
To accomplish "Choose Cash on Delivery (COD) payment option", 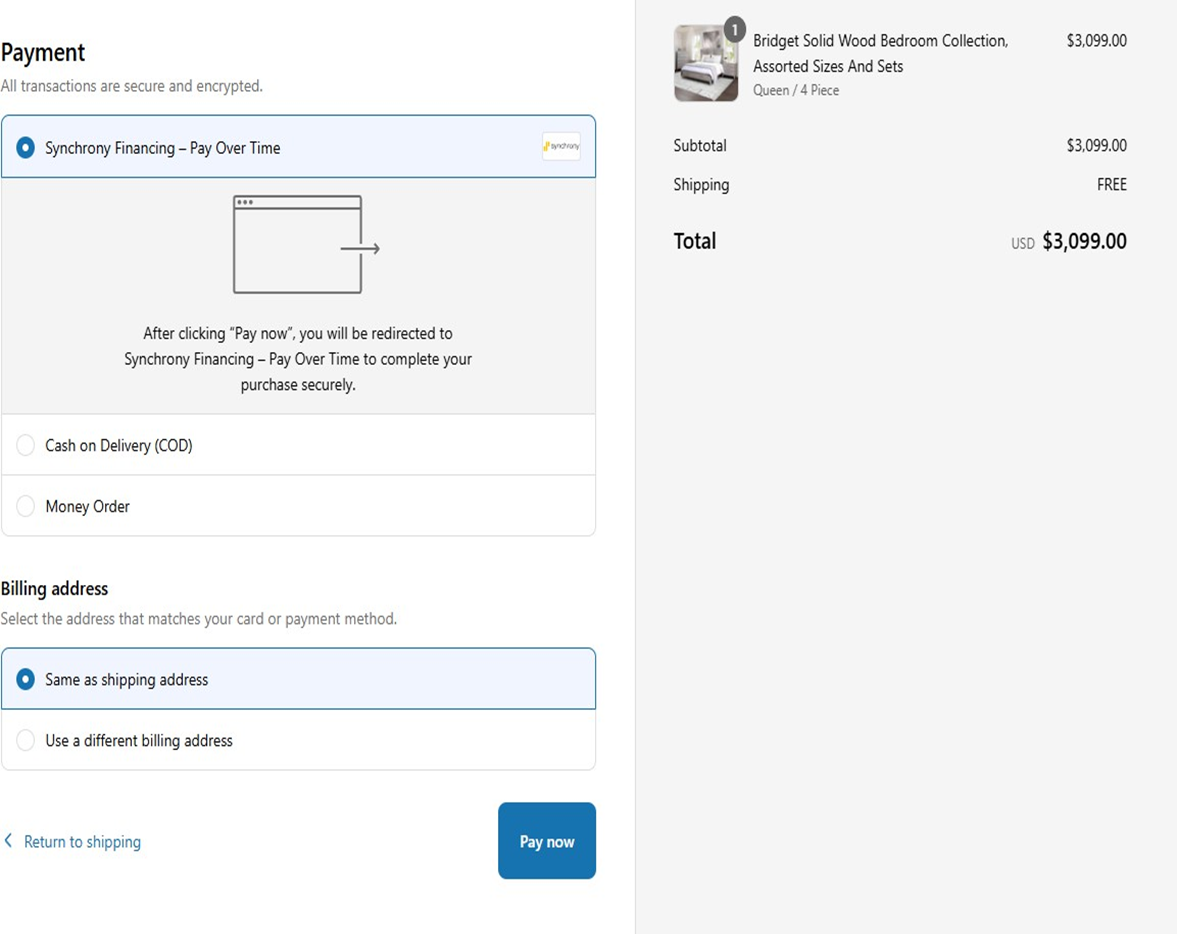I will pos(26,445).
